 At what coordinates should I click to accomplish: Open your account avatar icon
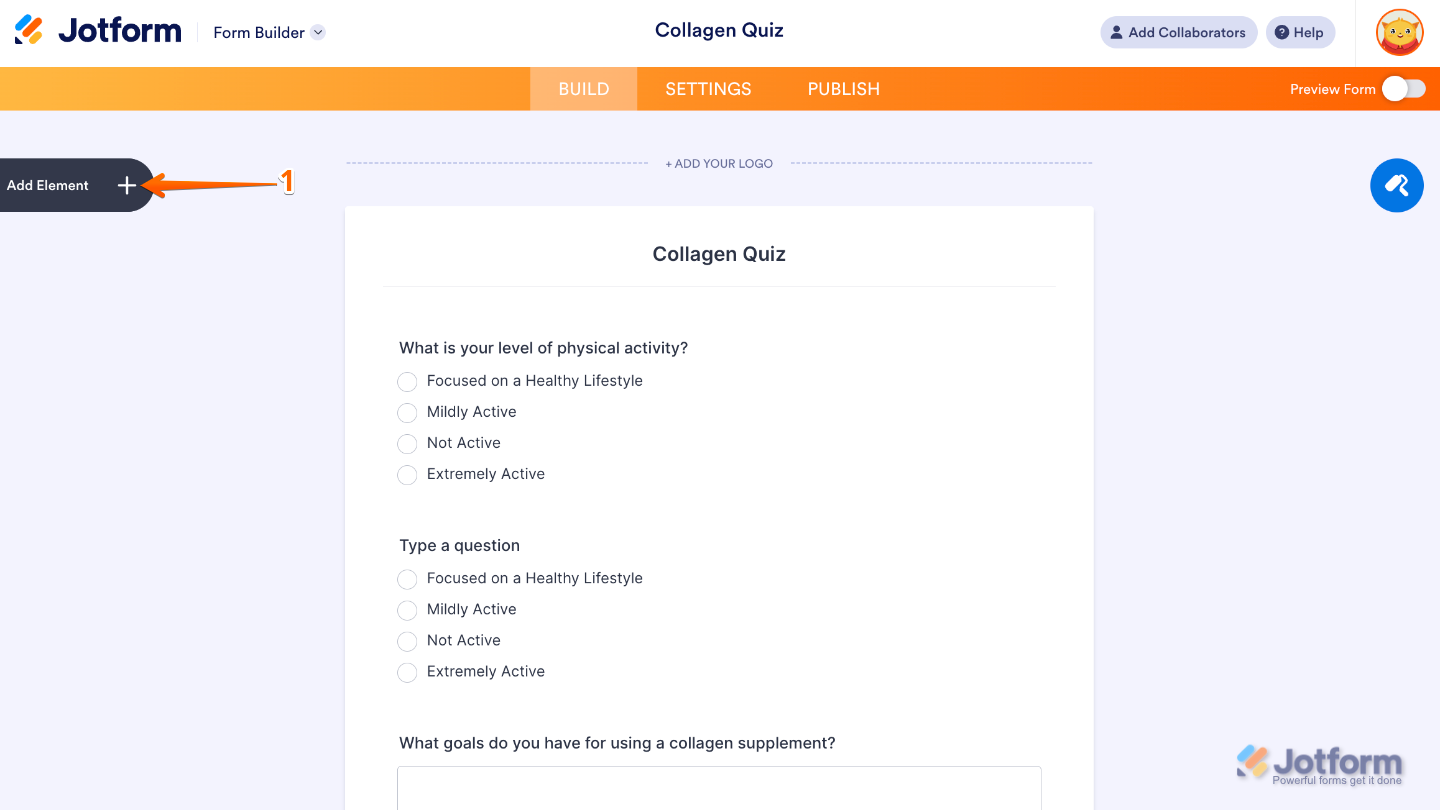click(1398, 32)
